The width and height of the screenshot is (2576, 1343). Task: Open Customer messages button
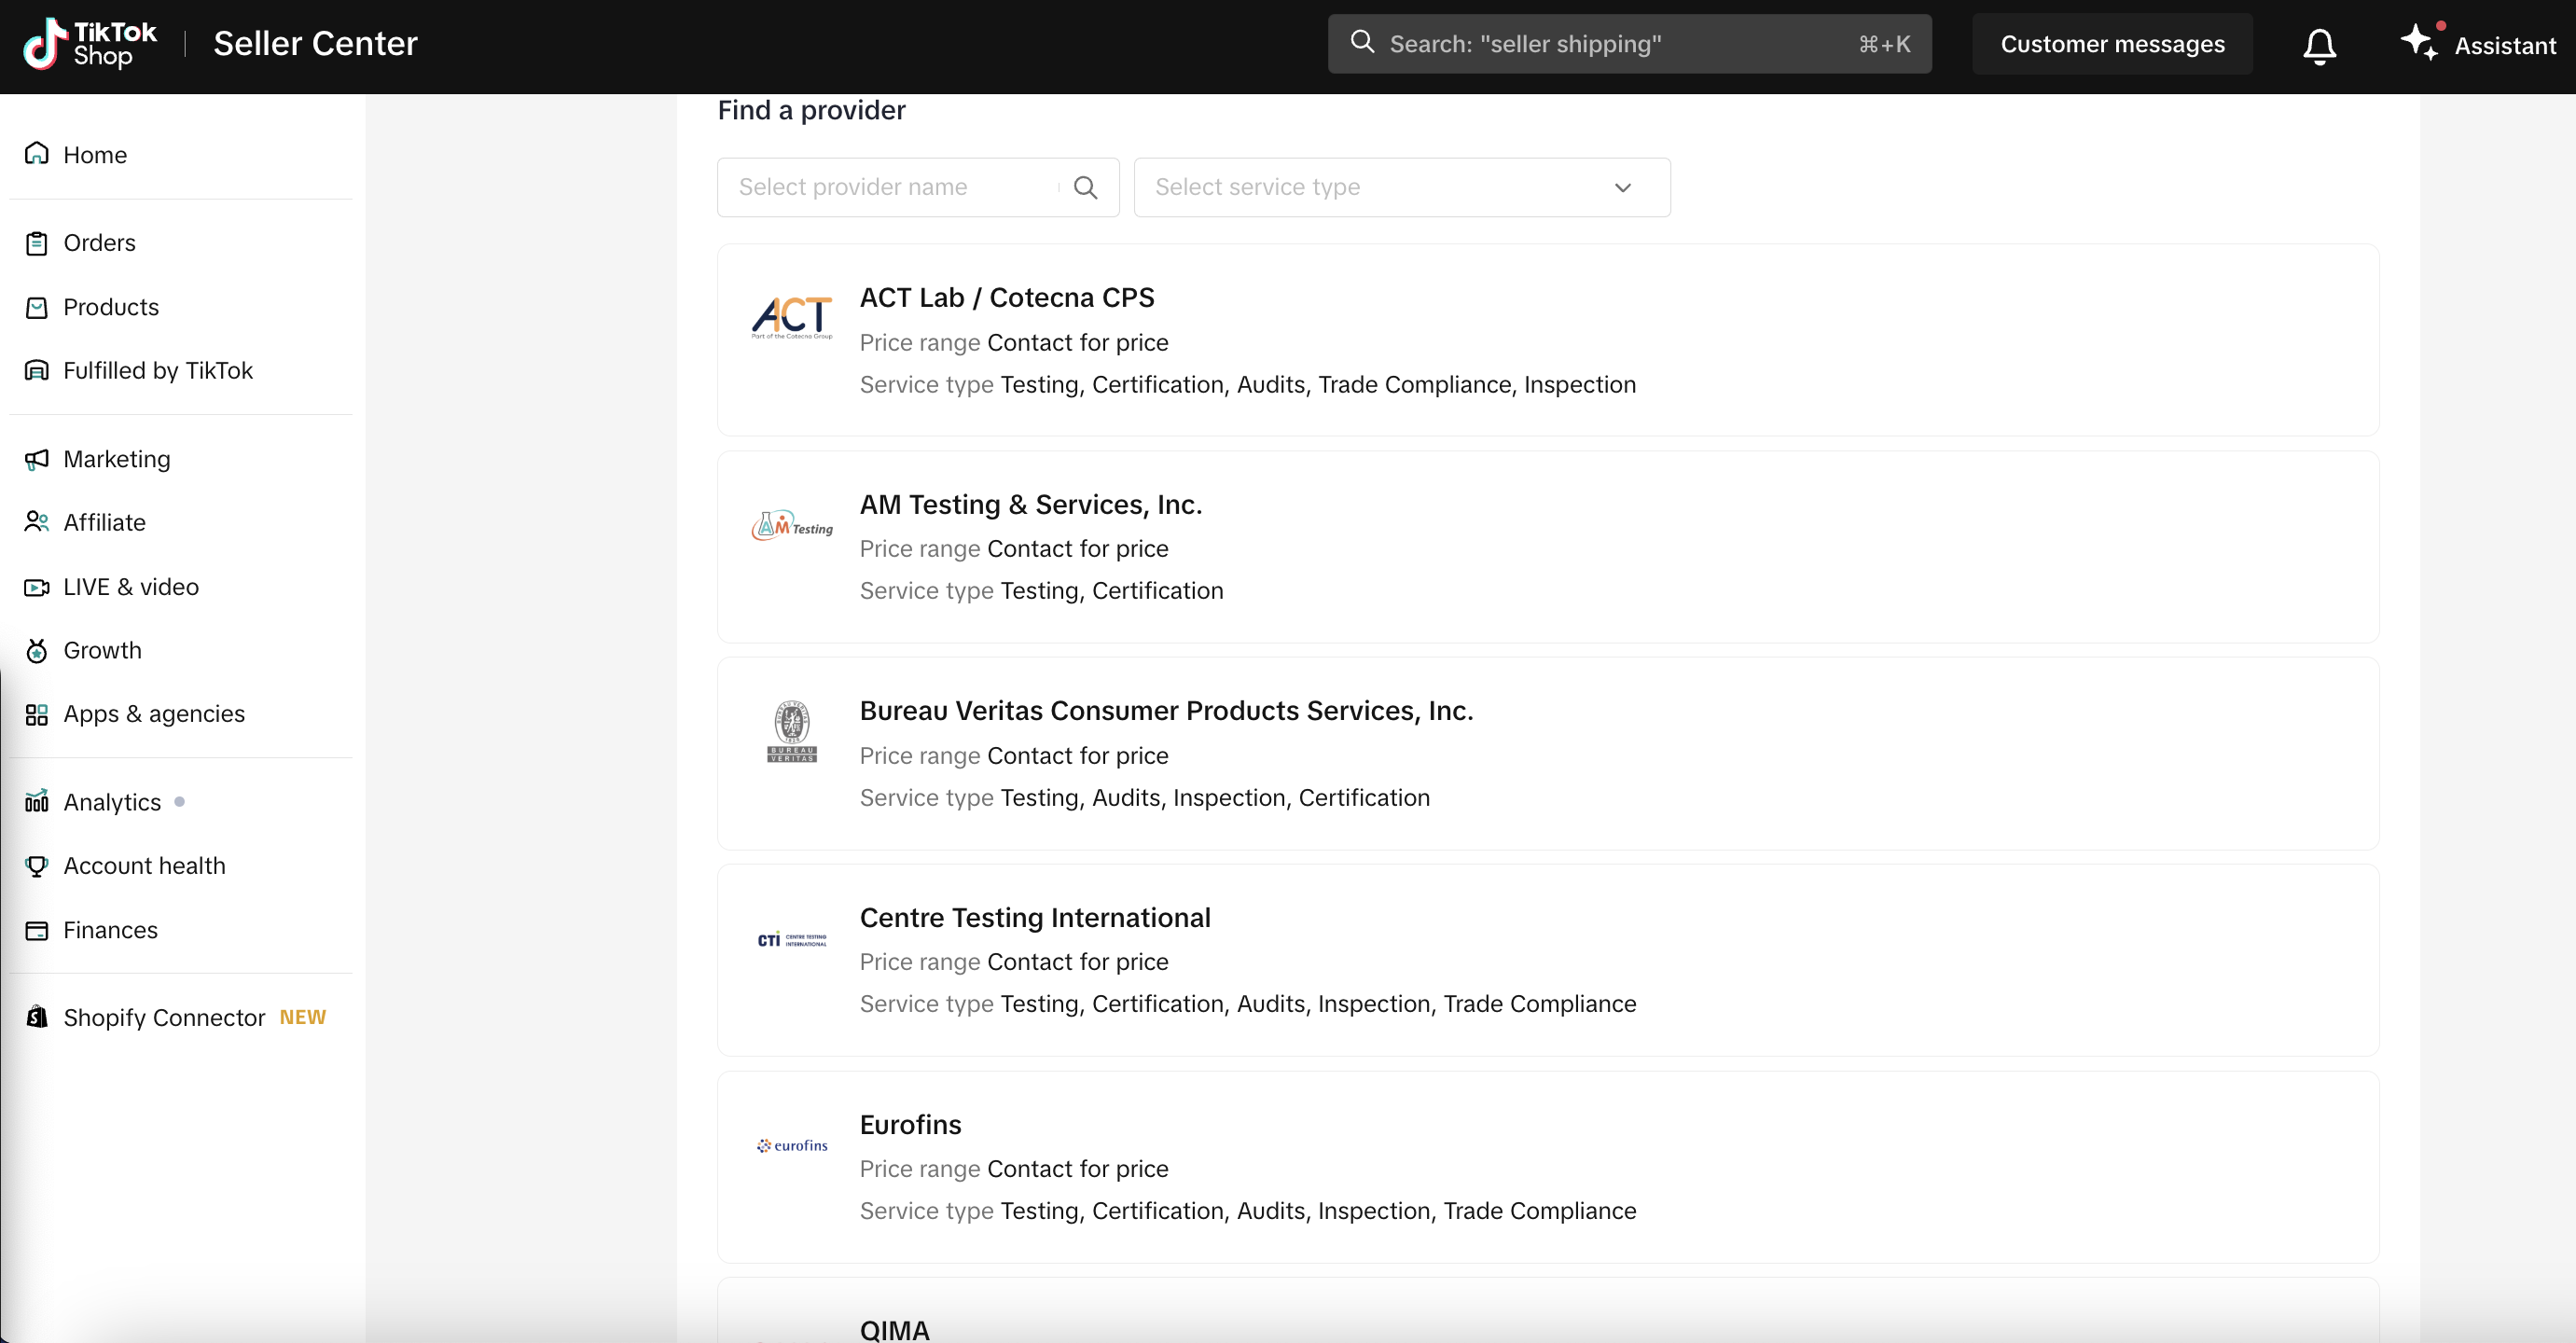tap(2112, 44)
